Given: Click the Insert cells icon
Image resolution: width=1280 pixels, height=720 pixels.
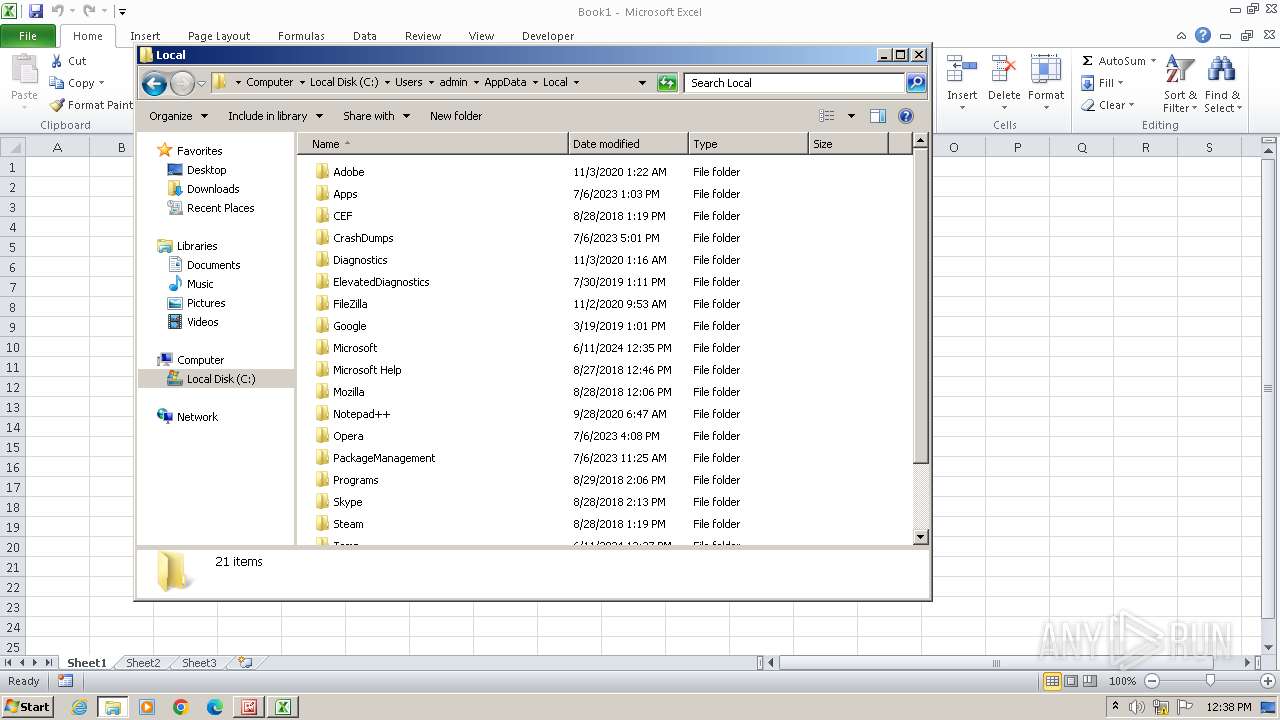Looking at the screenshot, I should (962, 70).
